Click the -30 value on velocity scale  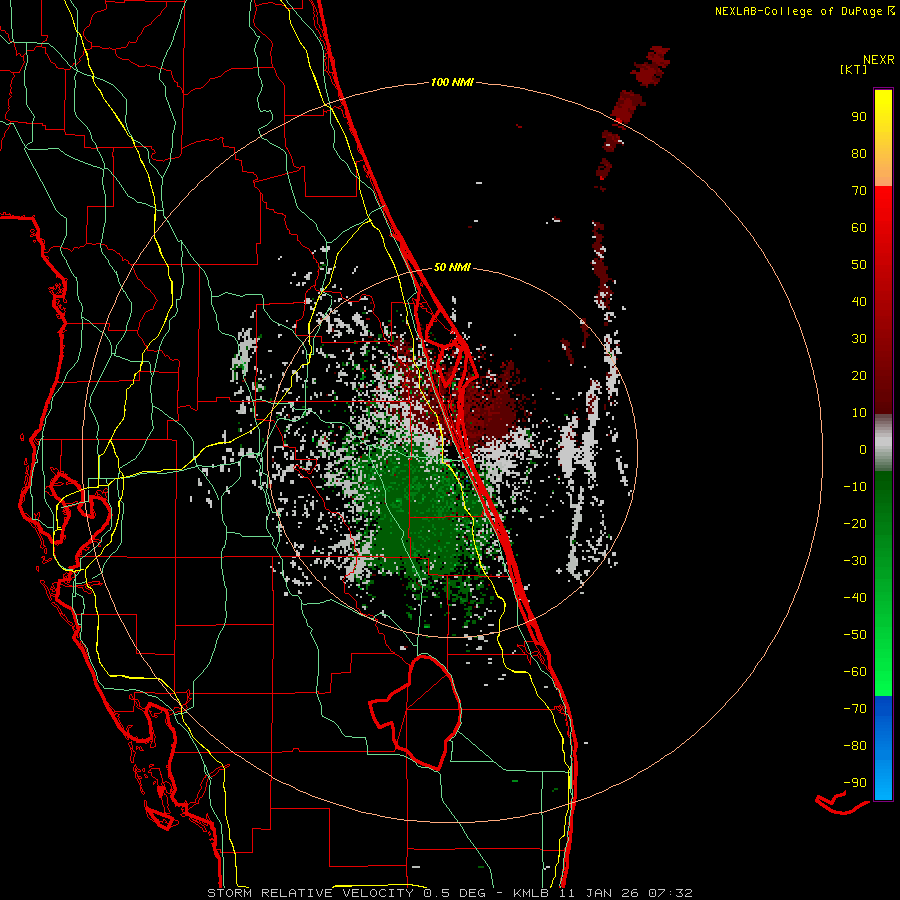click(855, 561)
